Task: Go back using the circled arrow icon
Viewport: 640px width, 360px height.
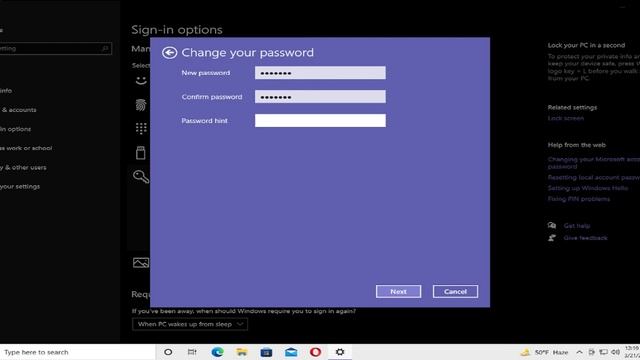Action: (x=169, y=53)
